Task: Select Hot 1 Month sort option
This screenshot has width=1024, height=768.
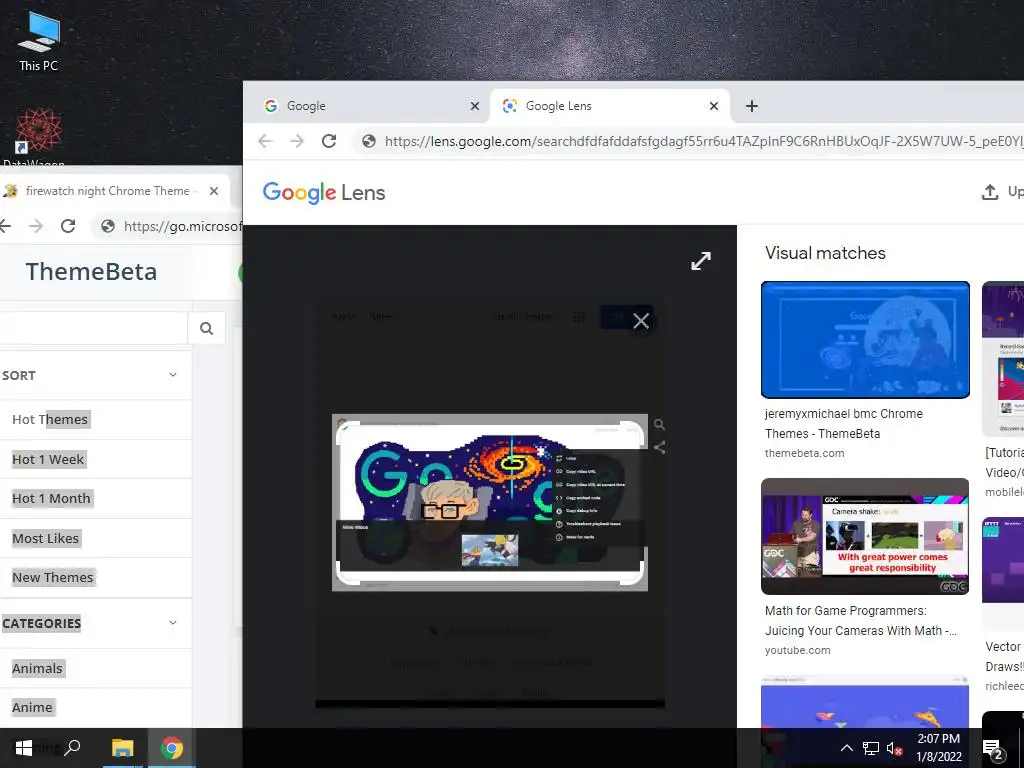Action: tap(52, 498)
